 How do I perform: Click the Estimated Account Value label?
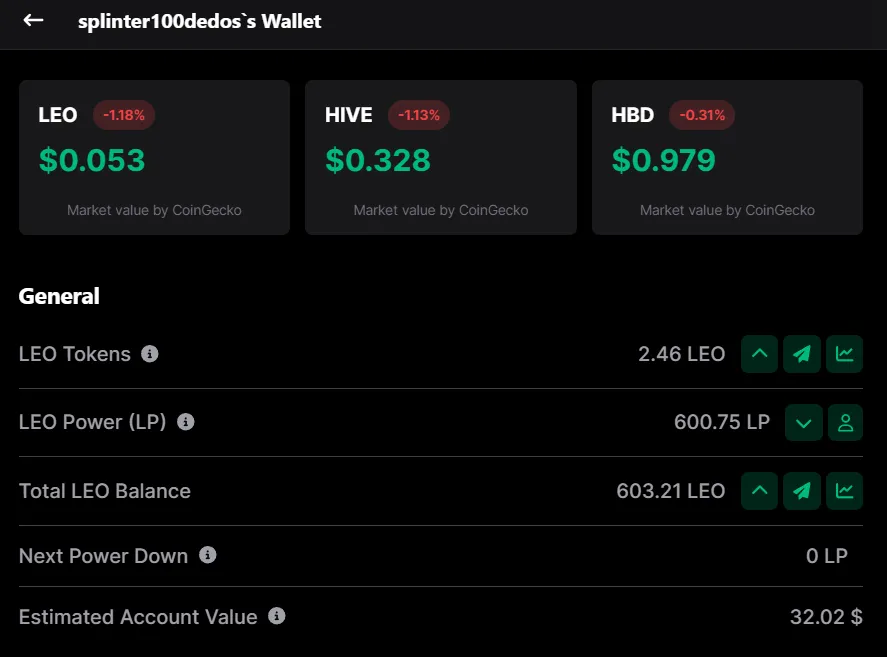tap(138, 617)
